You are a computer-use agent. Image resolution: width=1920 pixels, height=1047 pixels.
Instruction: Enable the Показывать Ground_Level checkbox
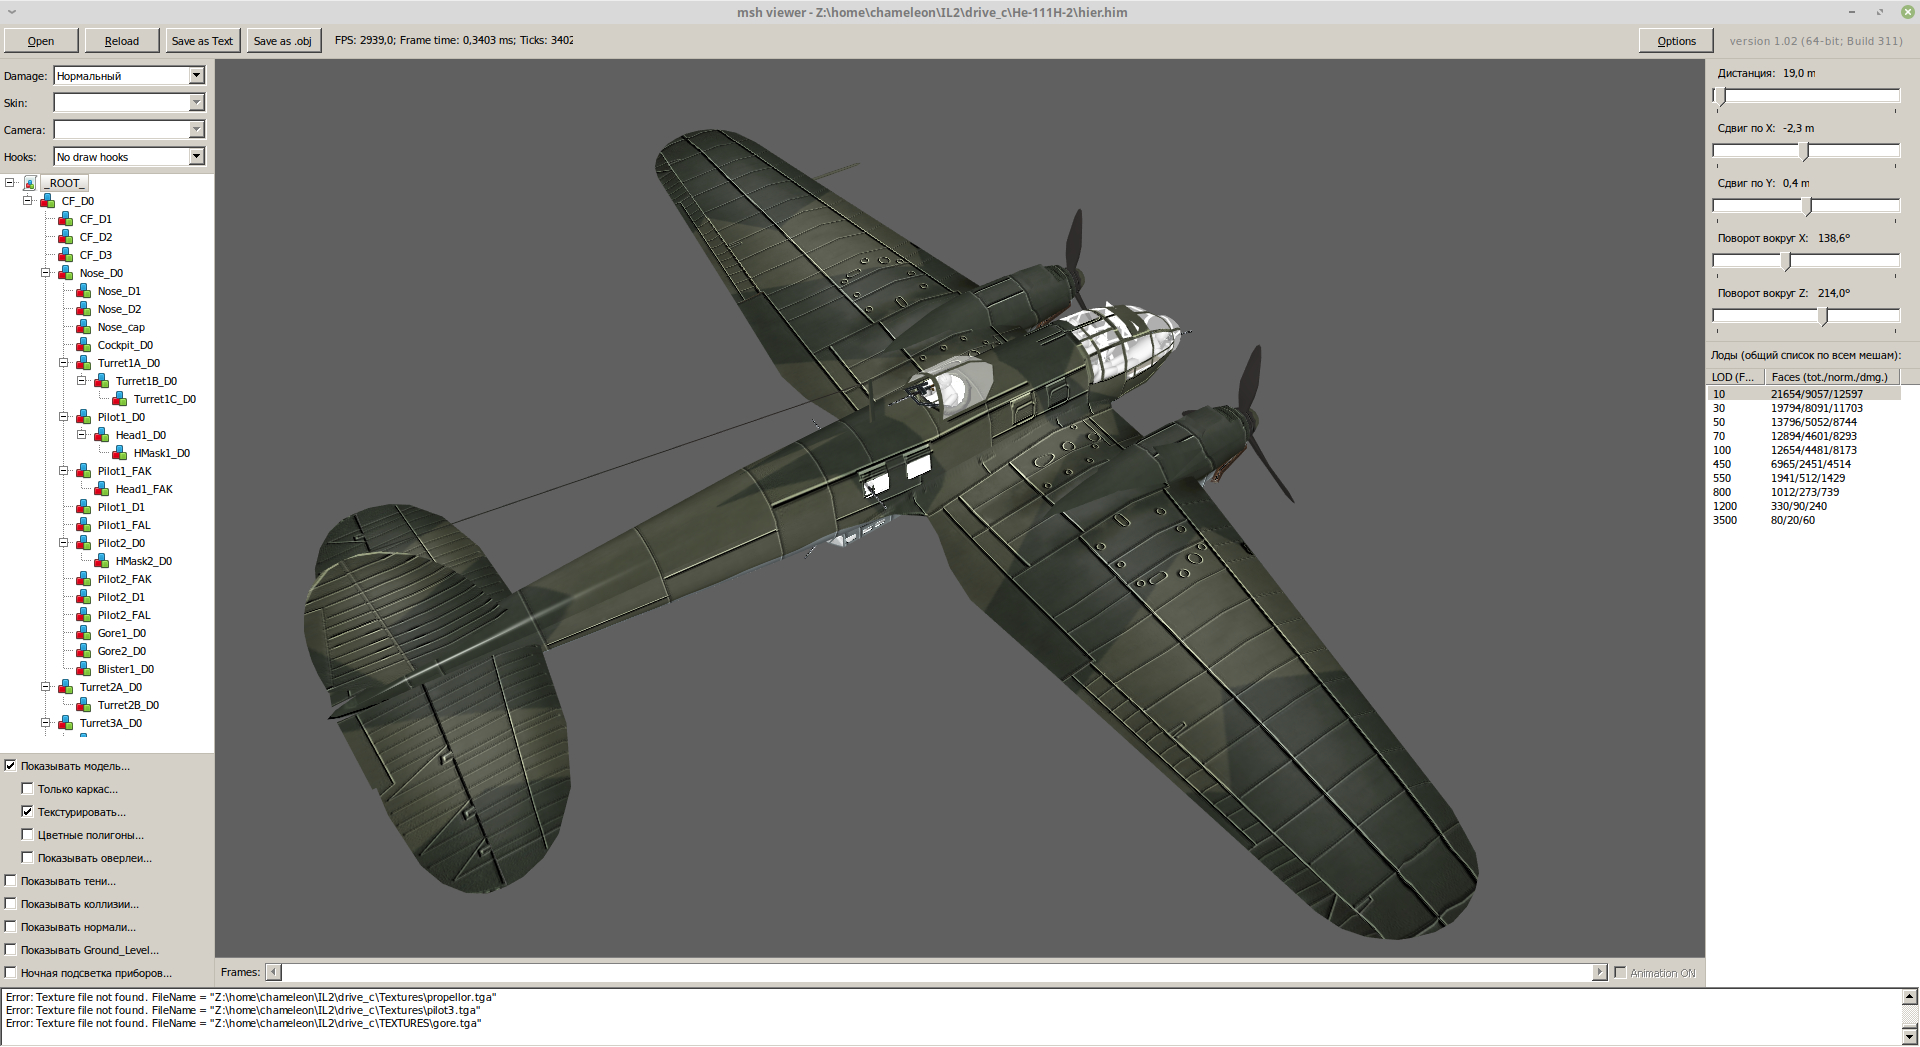pos(11,950)
